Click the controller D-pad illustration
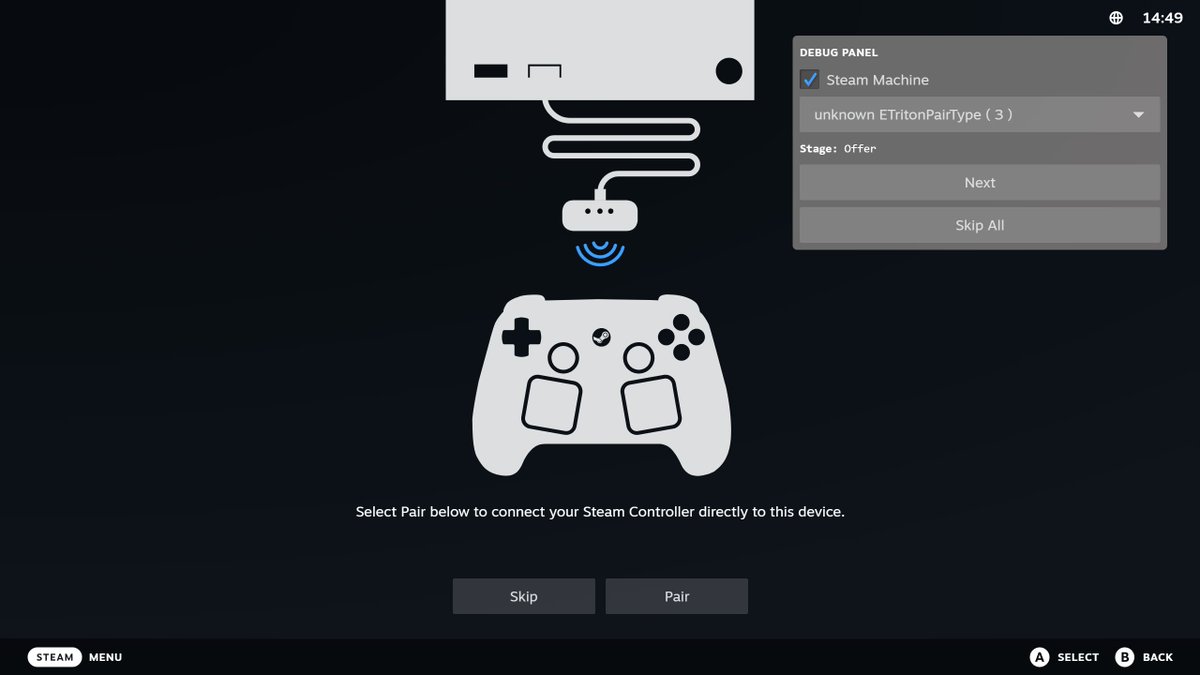This screenshot has width=1200, height=675. click(x=521, y=337)
